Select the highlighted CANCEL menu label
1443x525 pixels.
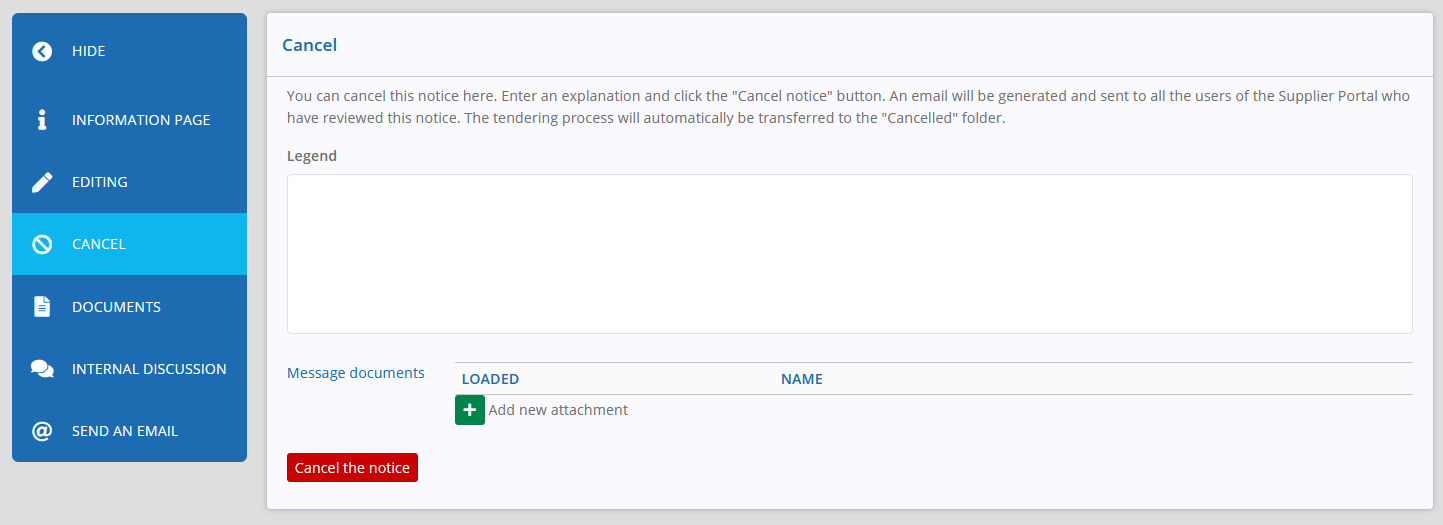(x=99, y=244)
